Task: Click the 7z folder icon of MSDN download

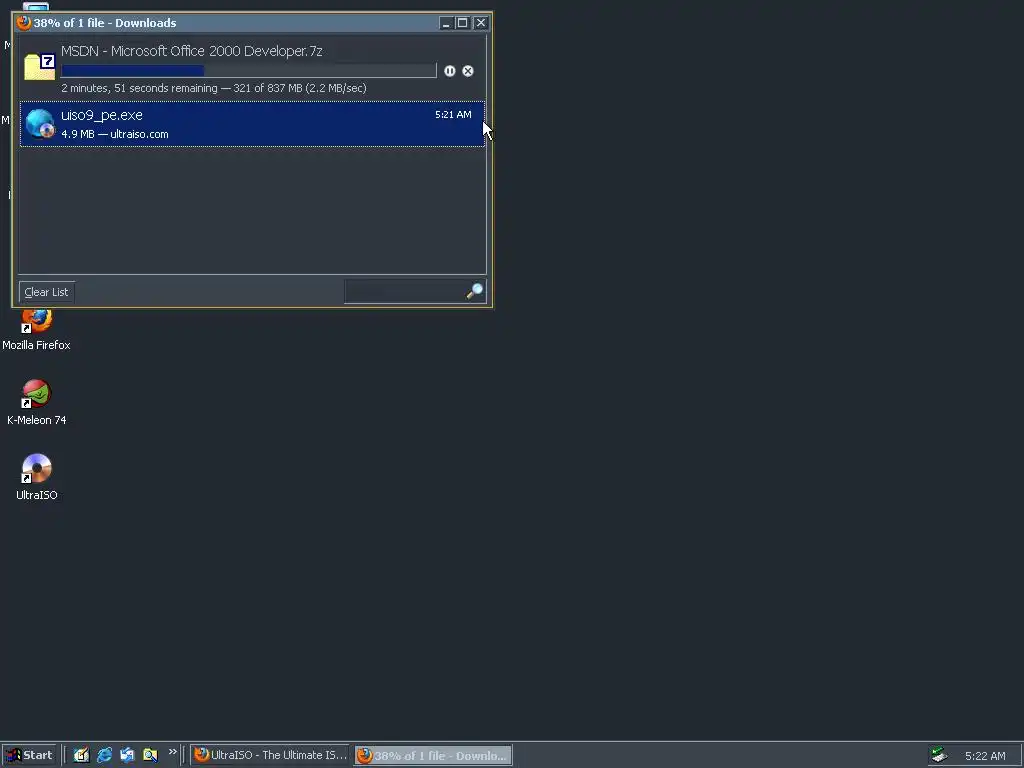Action: 39,67
